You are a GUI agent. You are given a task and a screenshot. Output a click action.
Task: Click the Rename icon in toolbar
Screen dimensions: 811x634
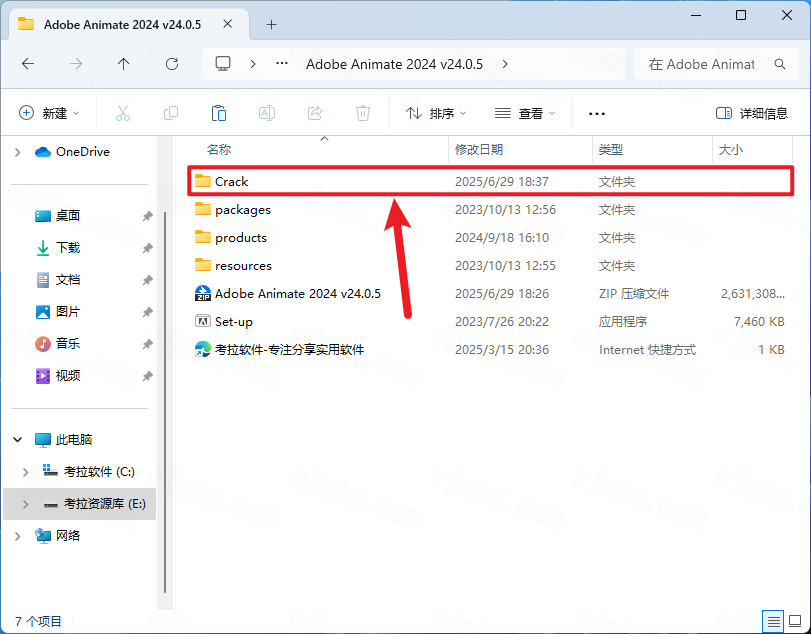tap(267, 114)
